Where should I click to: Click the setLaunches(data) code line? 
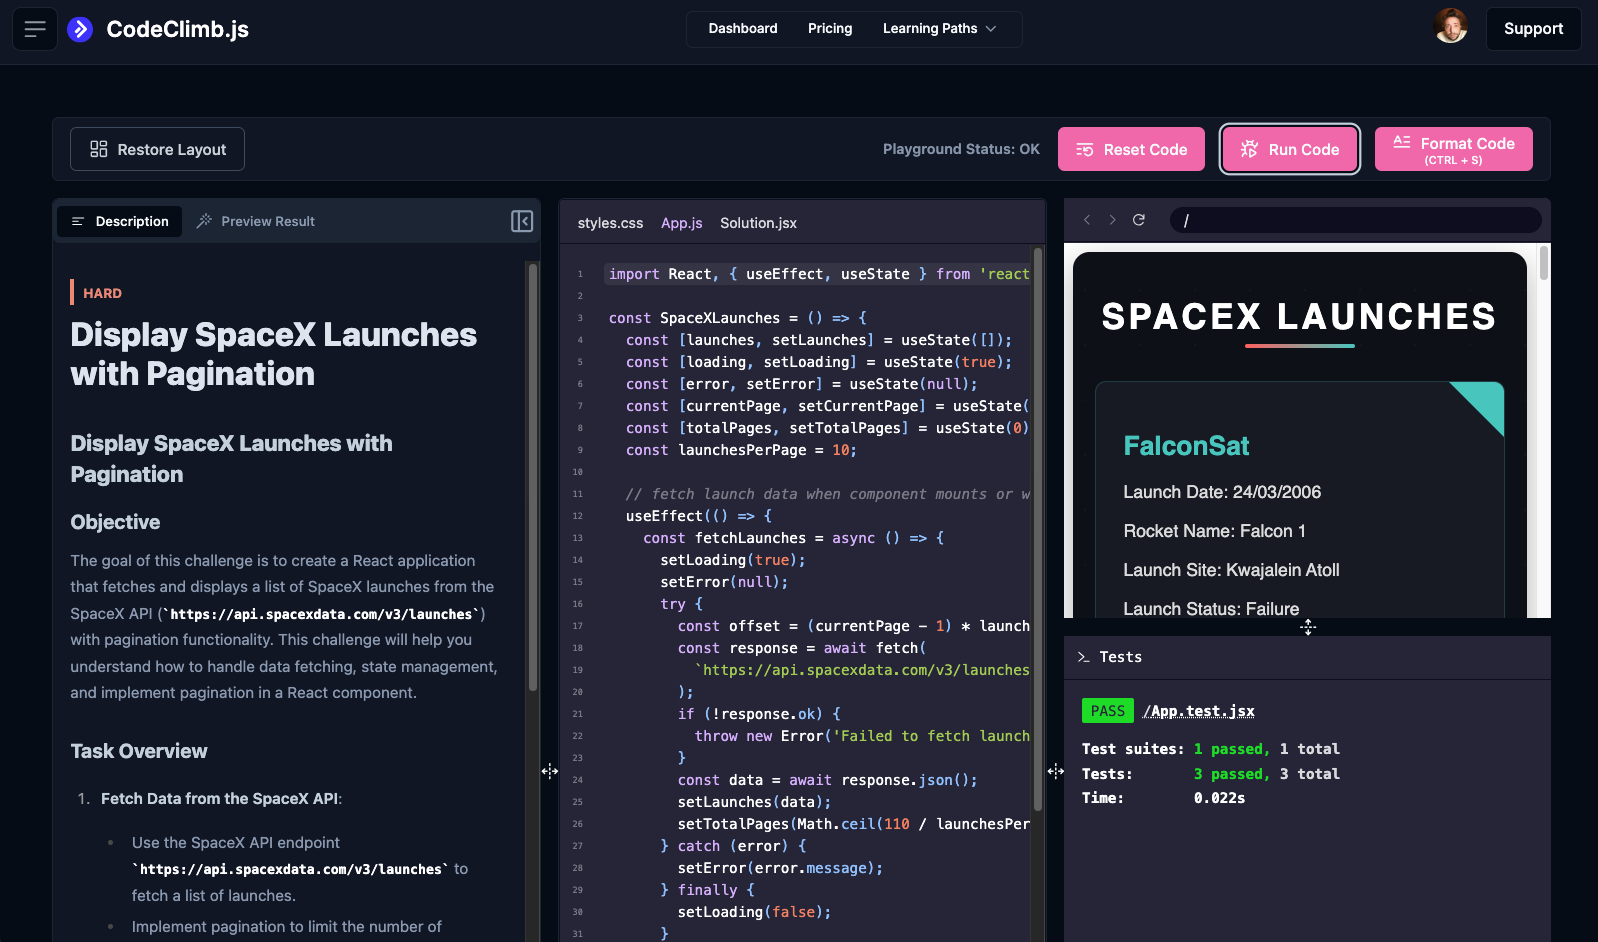[x=754, y=802]
